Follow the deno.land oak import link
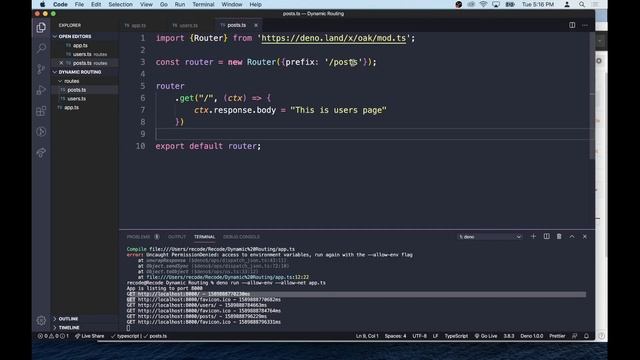The image size is (640, 360). 333,38
